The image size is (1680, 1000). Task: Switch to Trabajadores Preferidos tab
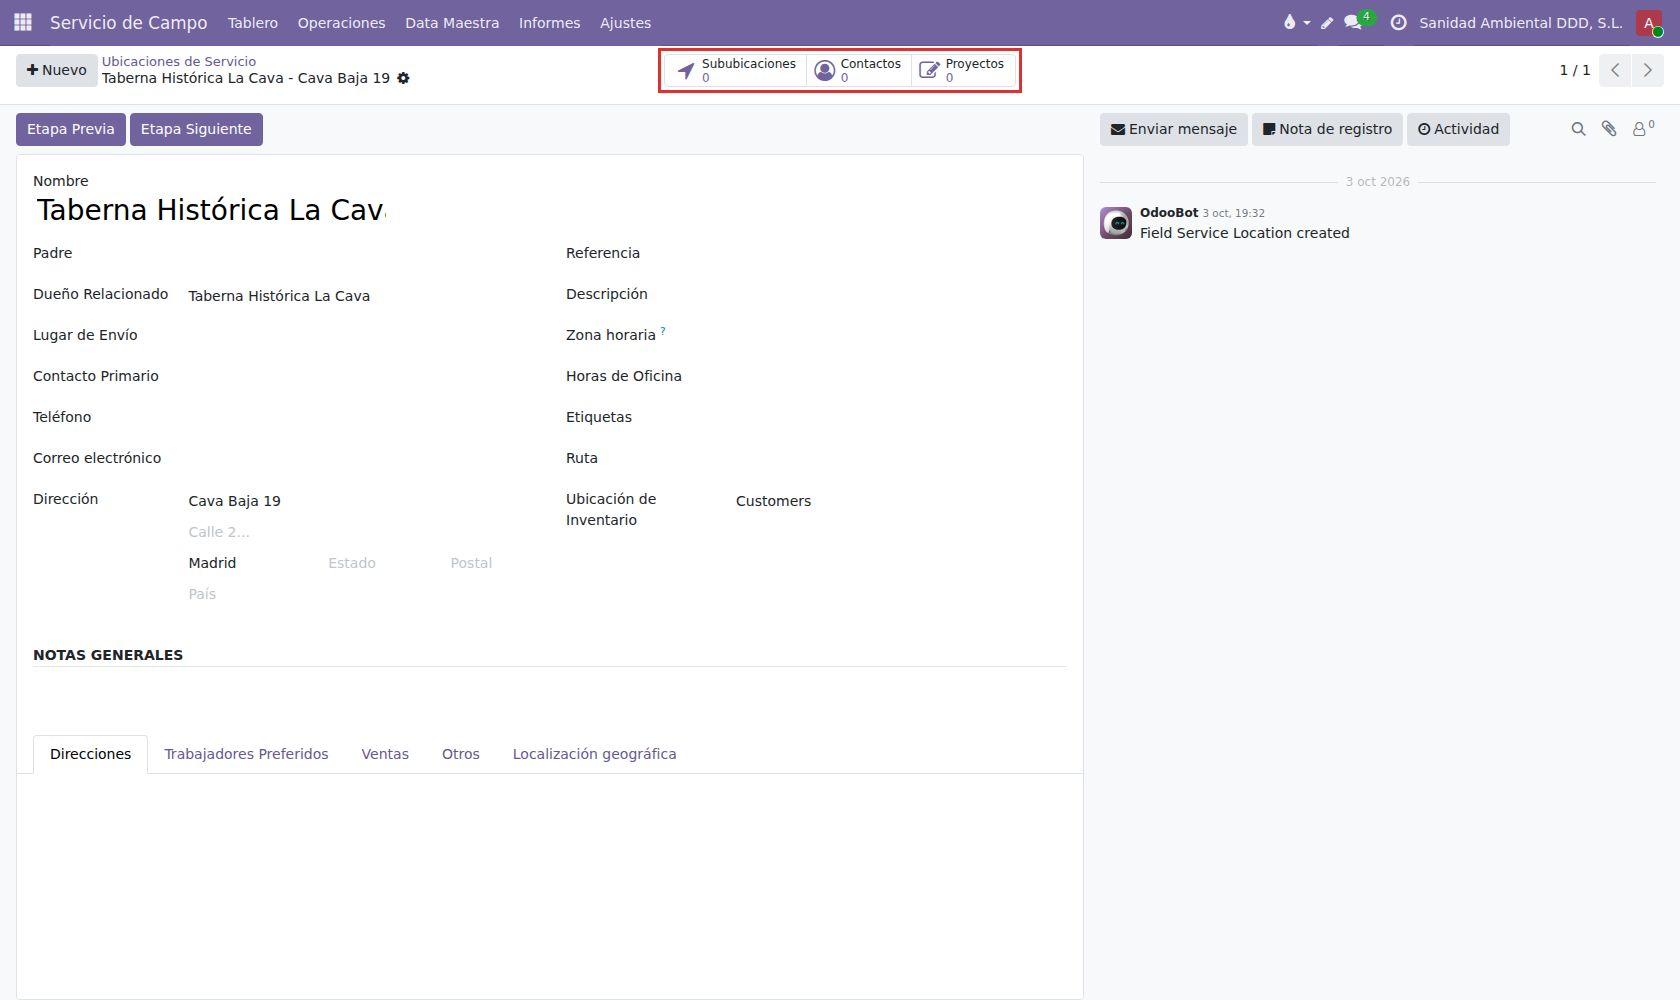[246, 754]
